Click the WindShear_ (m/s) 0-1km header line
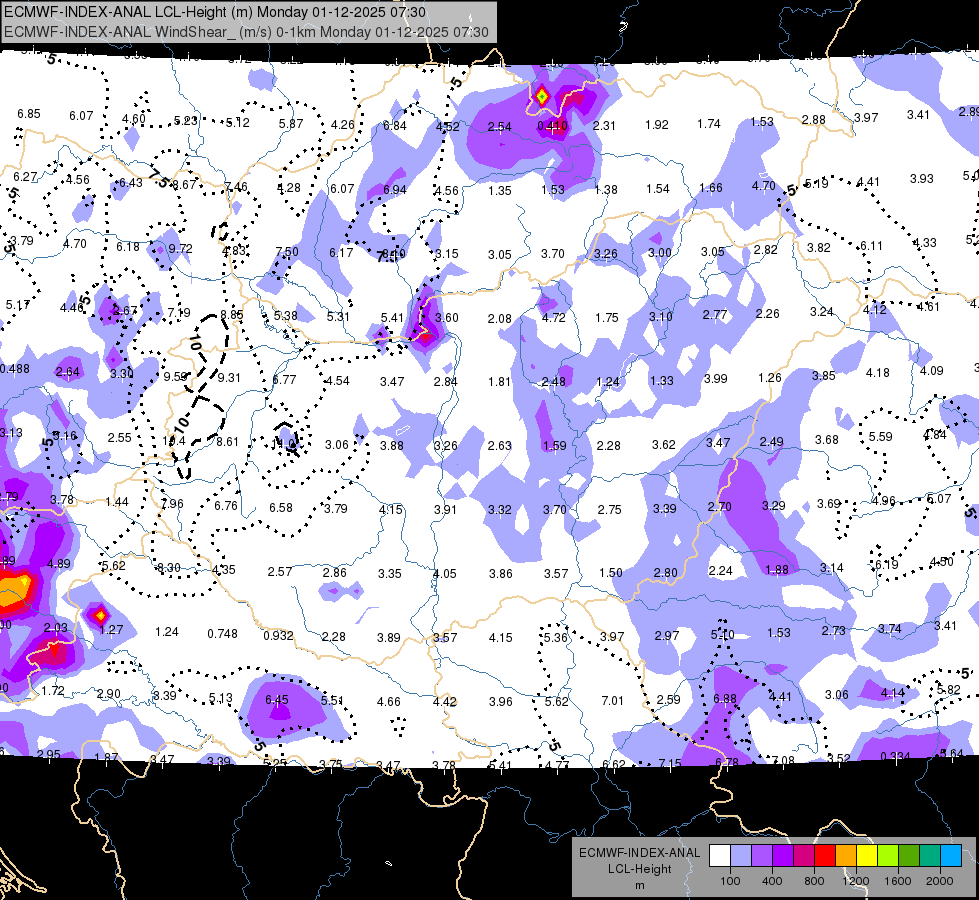 pyautogui.click(x=246, y=32)
